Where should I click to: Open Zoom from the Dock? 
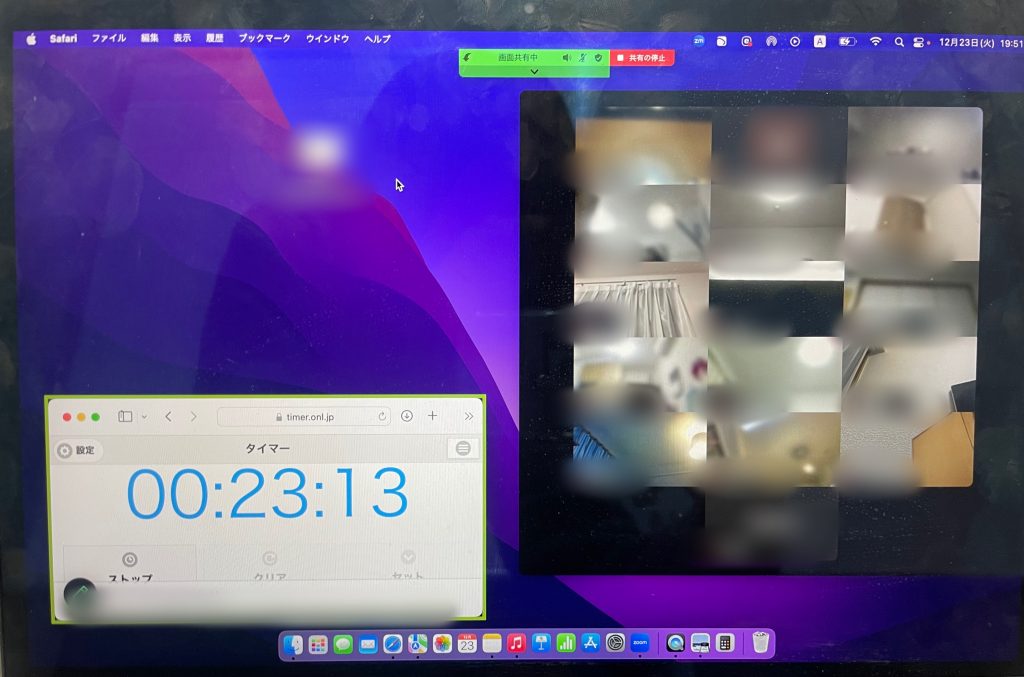pyautogui.click(x=640, y=643)
